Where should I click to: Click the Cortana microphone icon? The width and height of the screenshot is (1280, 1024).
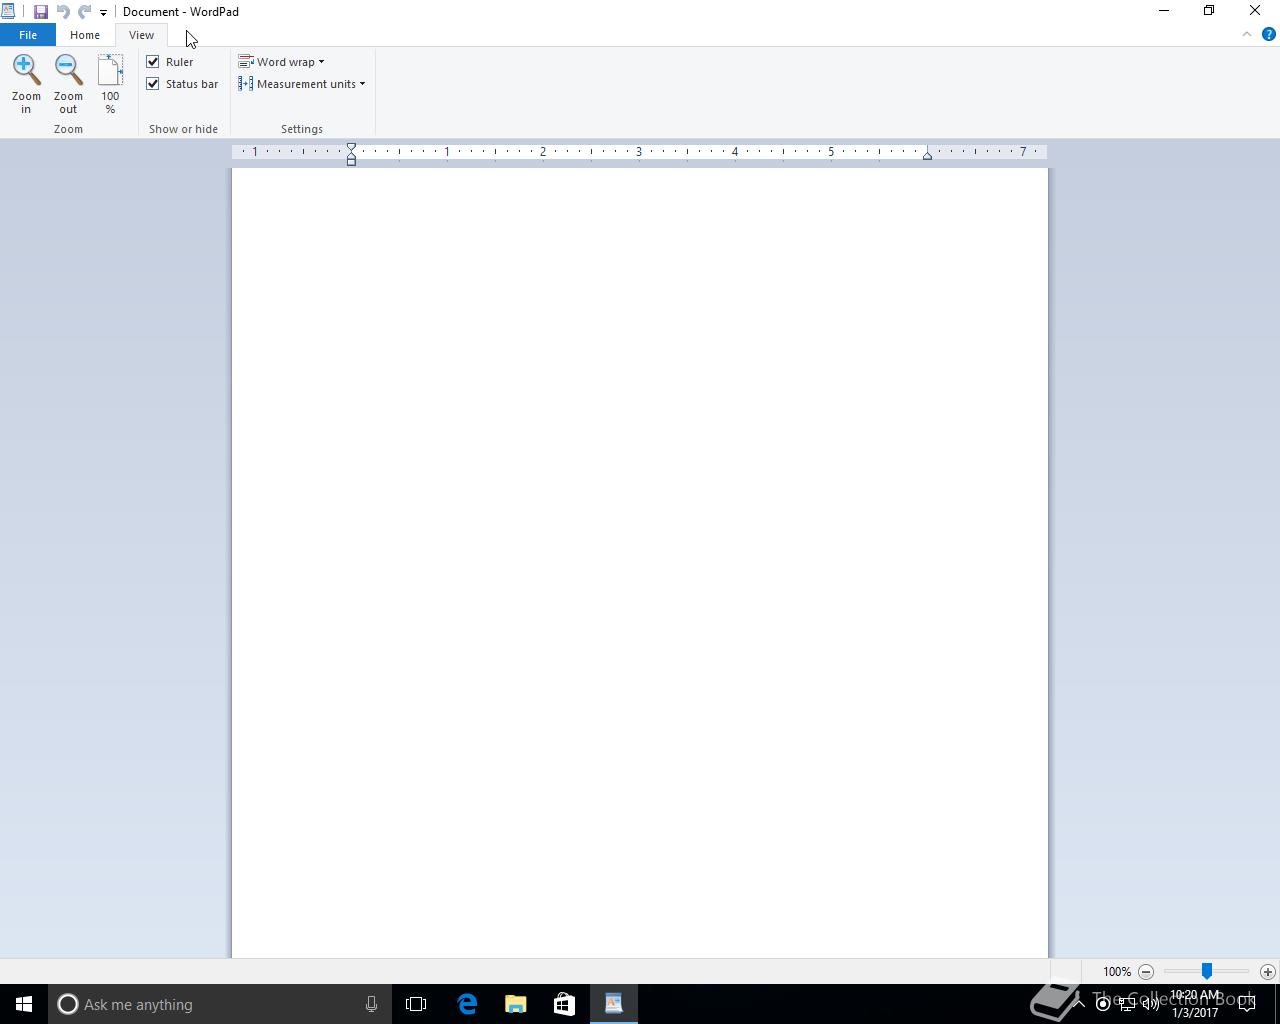[x=371, y=1004]
